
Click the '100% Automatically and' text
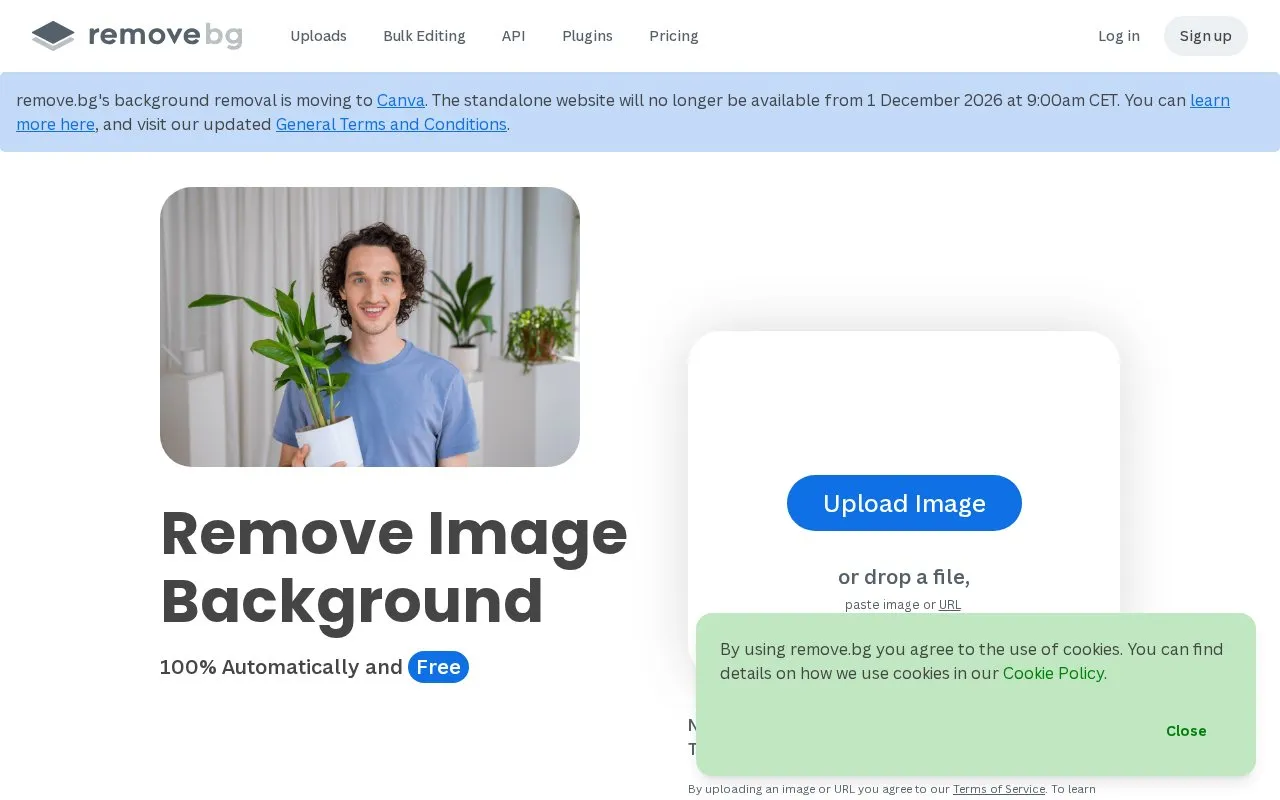281,667
